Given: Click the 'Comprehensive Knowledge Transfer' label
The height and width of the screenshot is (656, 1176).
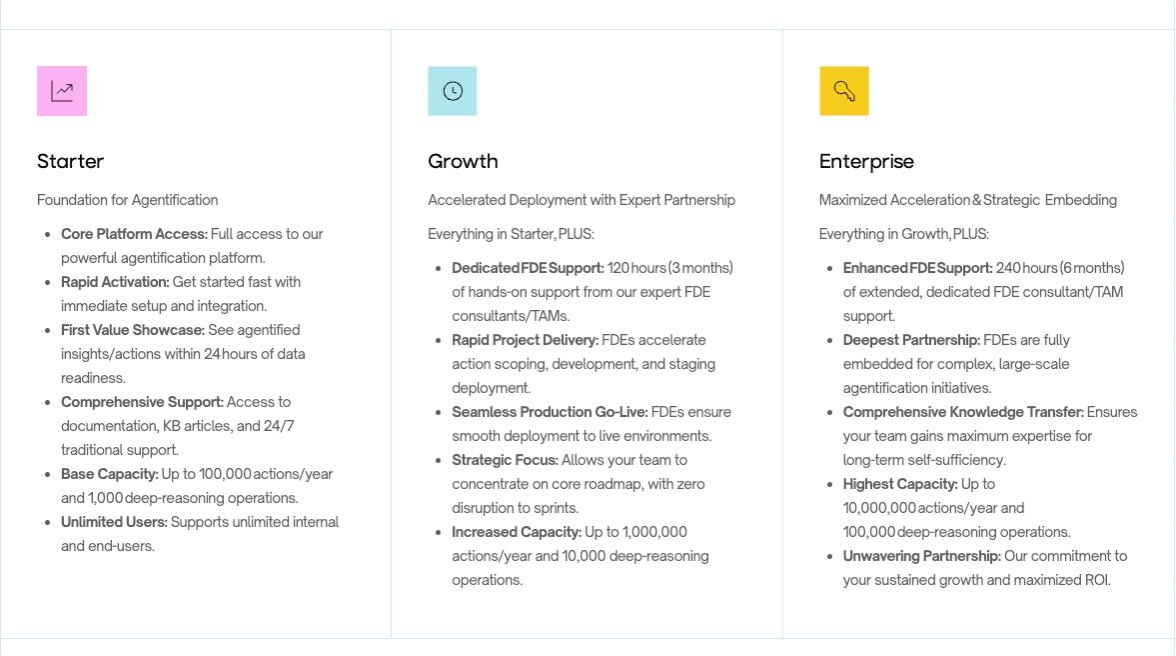Looking at the screenshot, I should coord(963,412).
